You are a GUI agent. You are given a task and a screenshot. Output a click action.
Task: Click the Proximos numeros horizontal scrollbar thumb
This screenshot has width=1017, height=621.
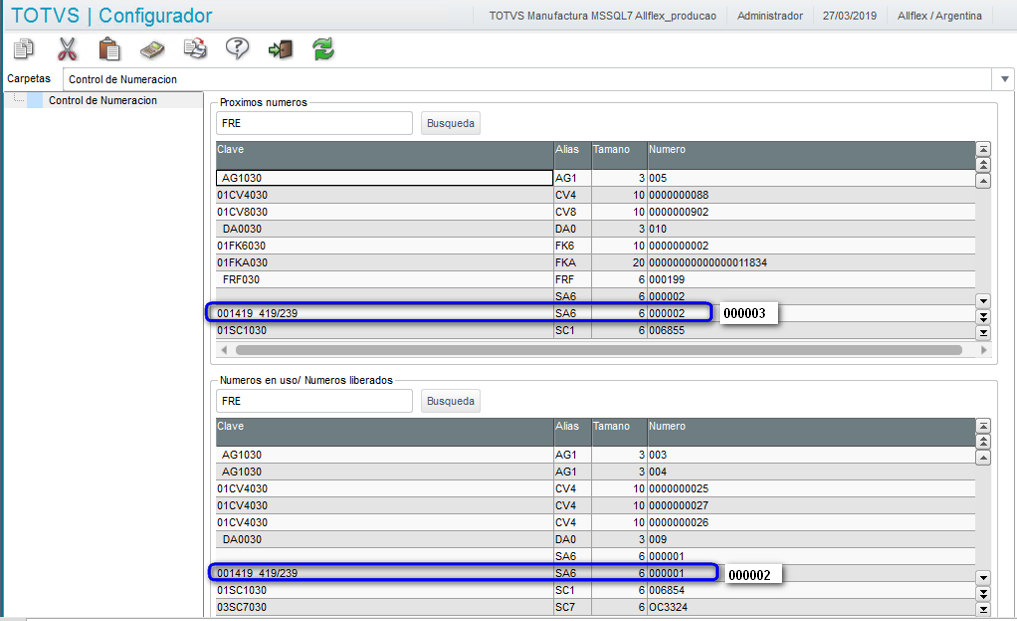599,350
